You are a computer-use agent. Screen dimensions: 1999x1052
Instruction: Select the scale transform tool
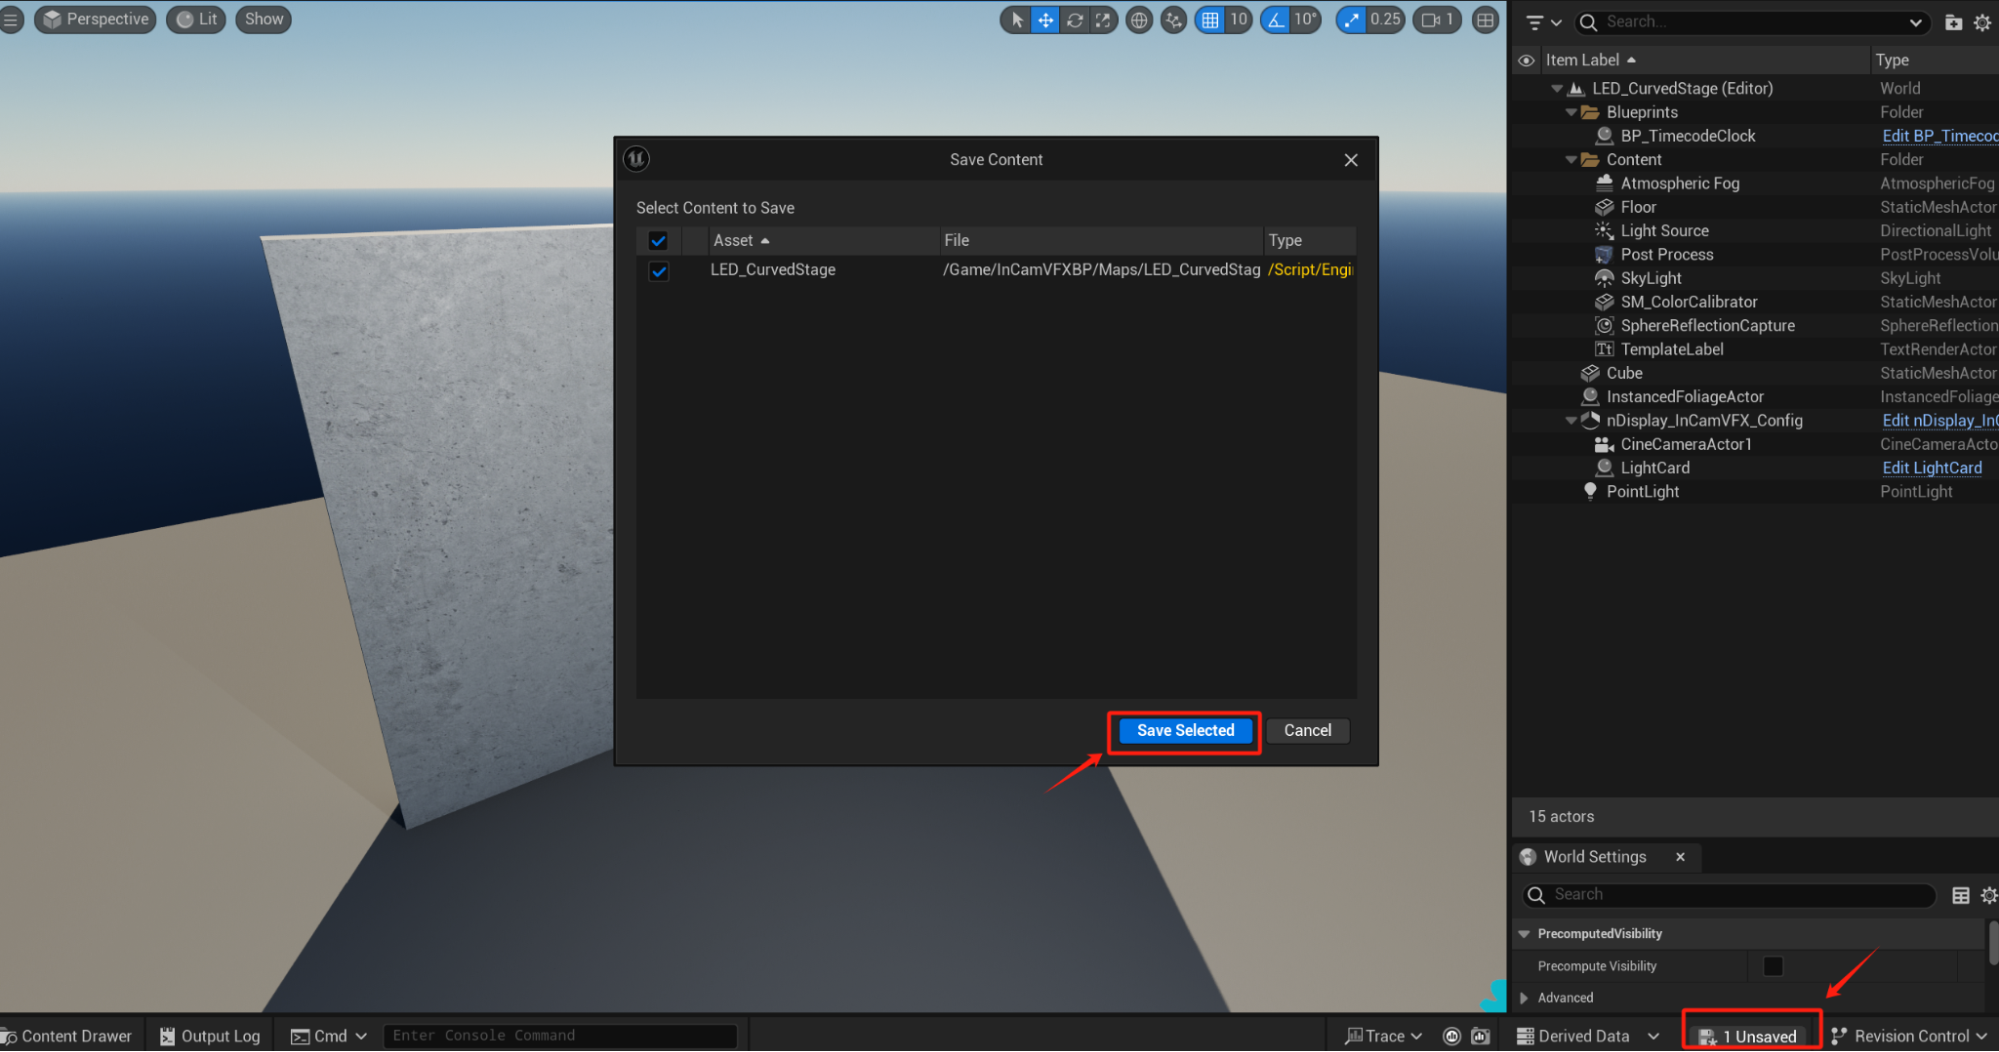coord(1102,20)
